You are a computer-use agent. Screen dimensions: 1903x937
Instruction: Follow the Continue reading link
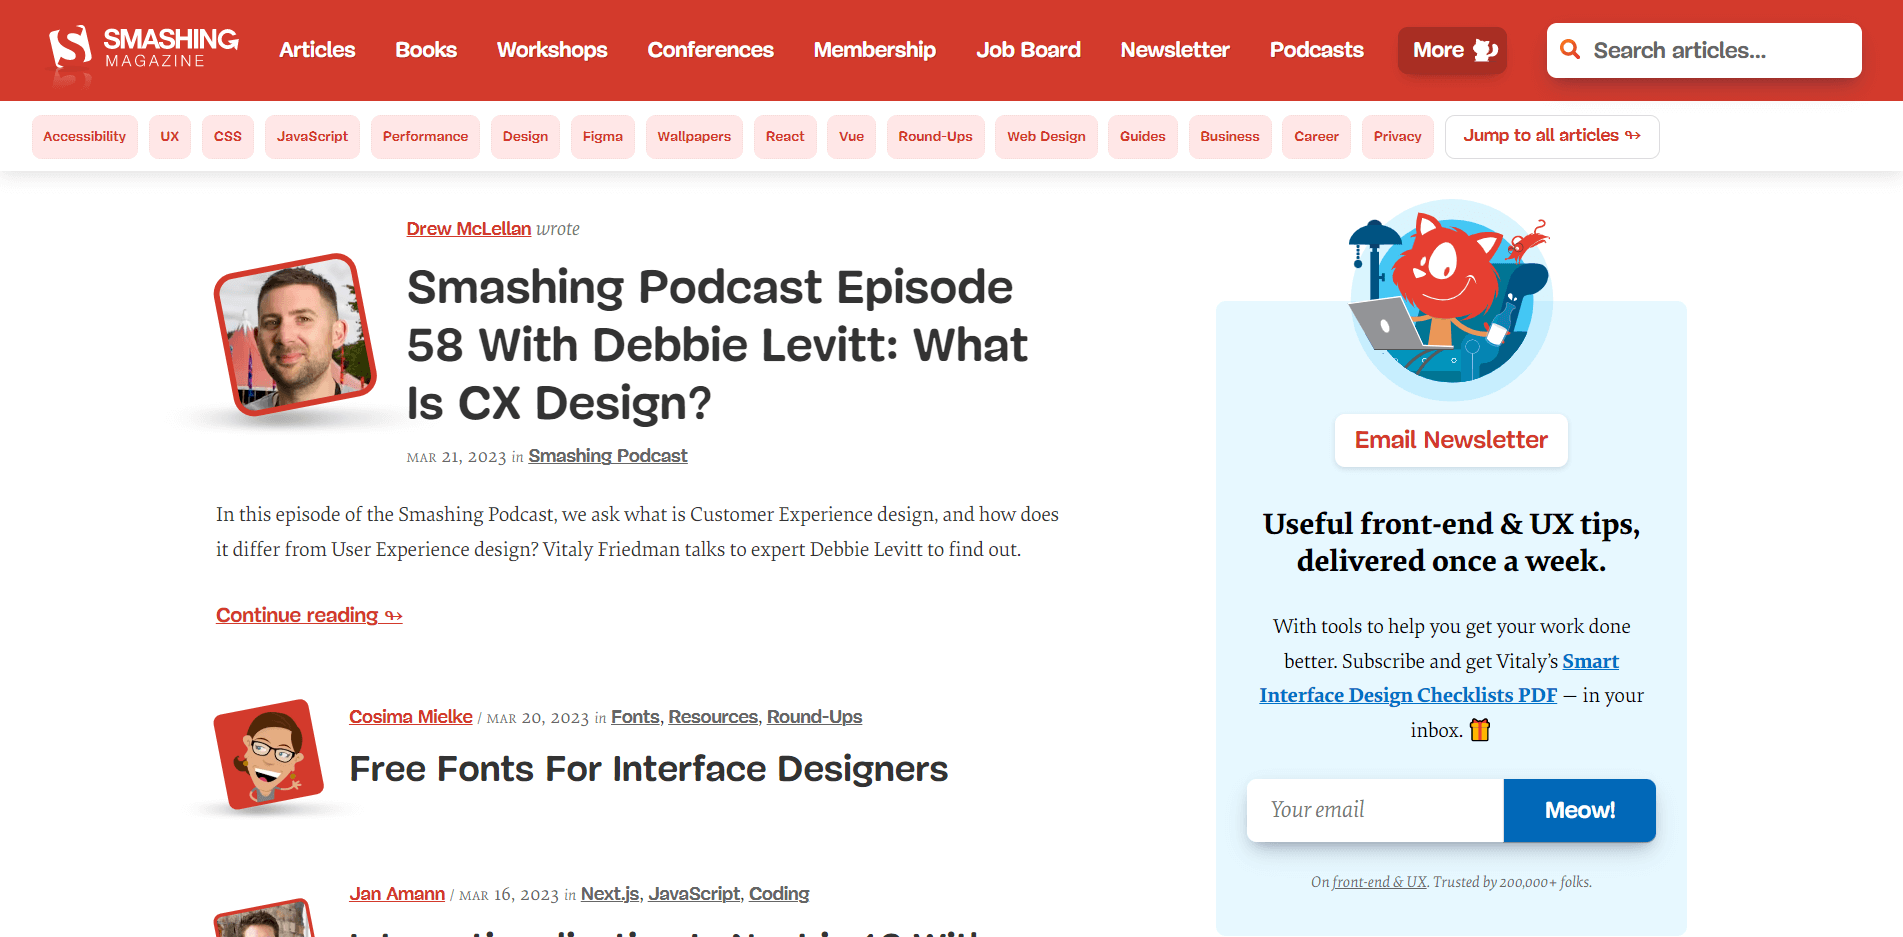tap(309, 615)
